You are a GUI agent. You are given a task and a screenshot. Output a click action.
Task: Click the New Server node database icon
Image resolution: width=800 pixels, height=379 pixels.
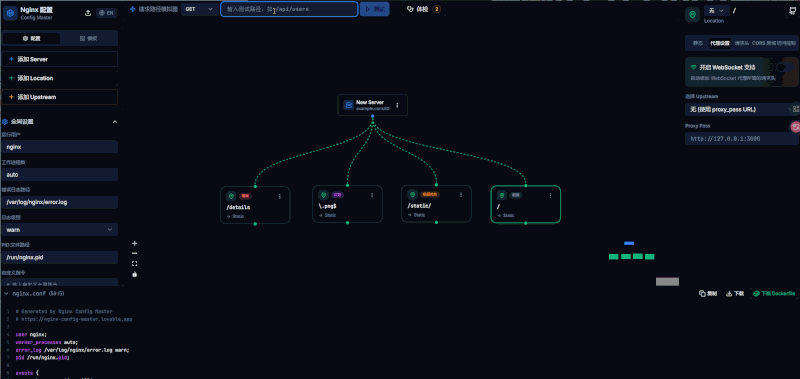coord(349,105)
